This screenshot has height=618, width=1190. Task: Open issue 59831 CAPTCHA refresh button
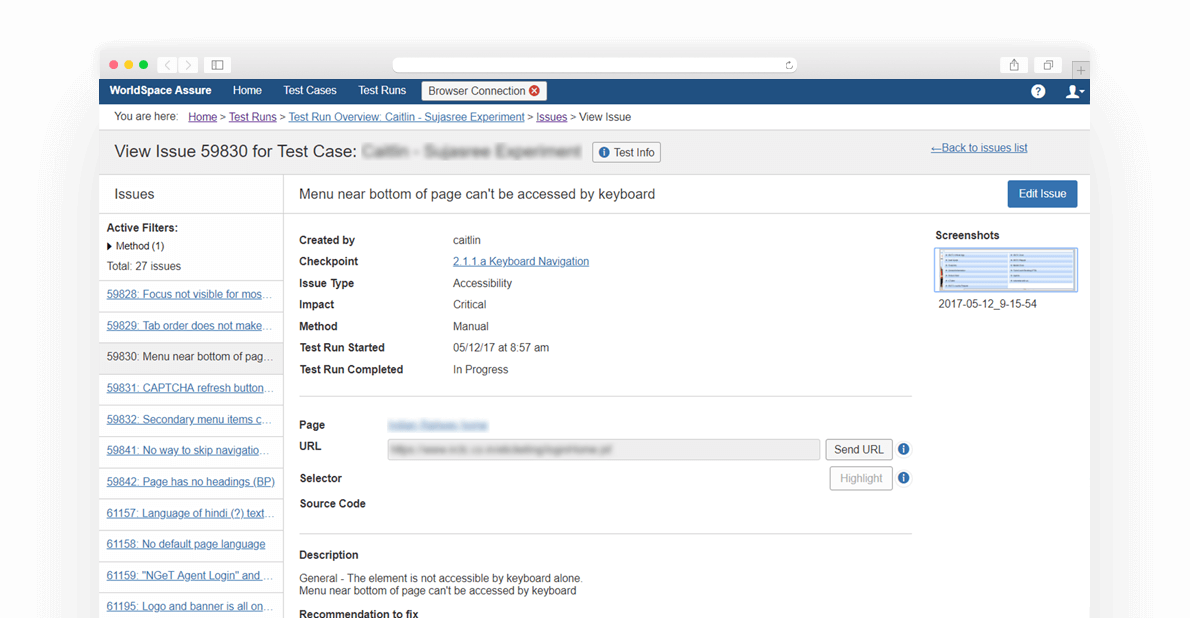point(190,388)
